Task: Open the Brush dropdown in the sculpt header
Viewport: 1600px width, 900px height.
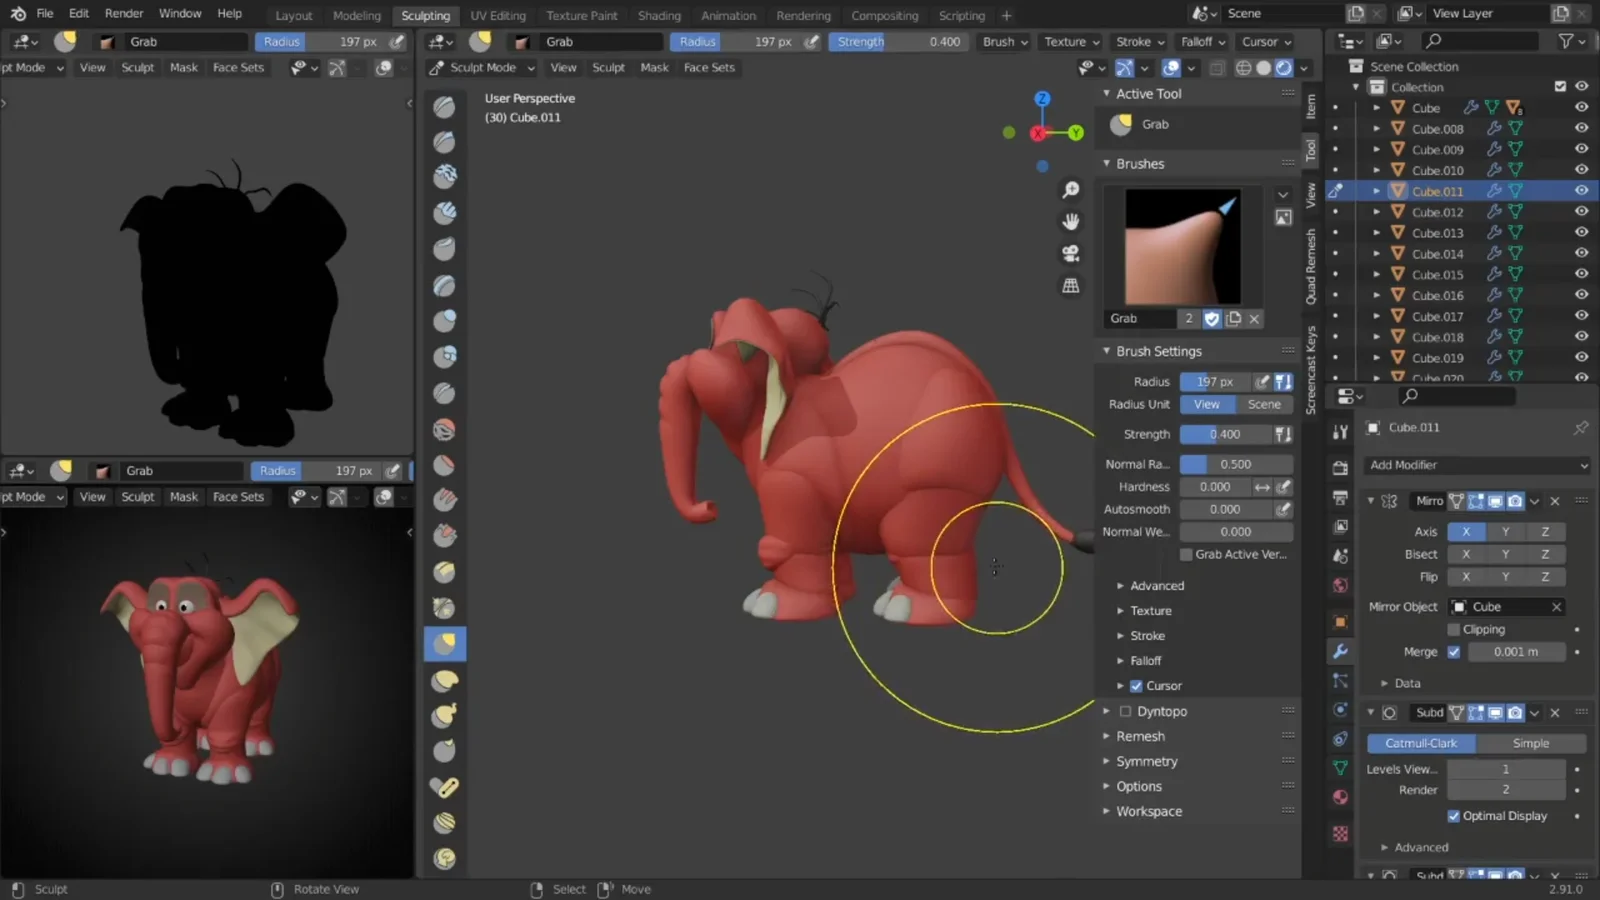Action: tap(1003, 41)
